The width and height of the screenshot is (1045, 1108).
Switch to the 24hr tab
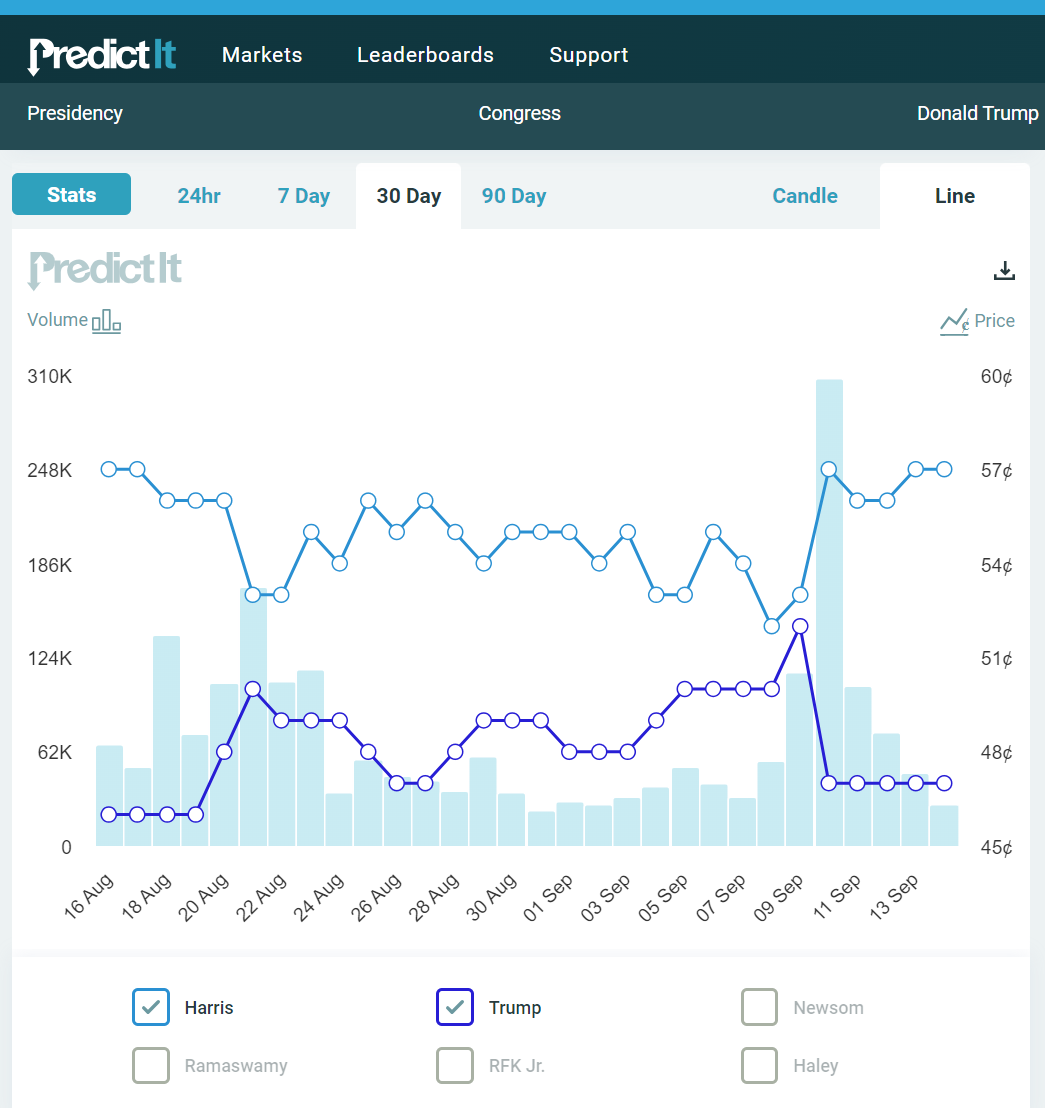point(199,196)
